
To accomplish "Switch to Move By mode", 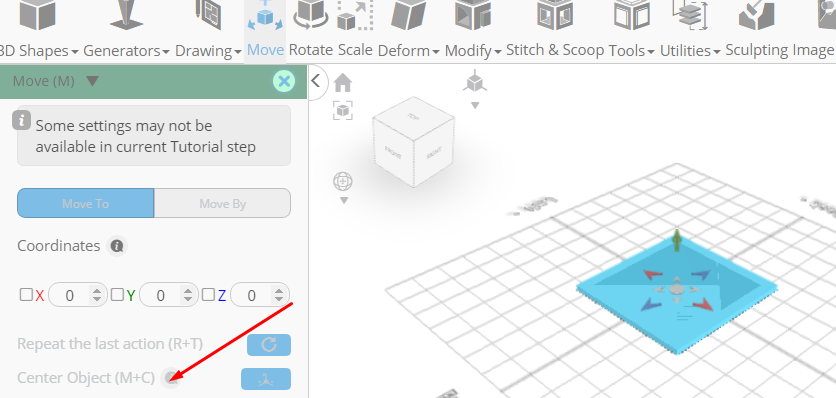I will pyautogui.click(x=222, y=203).
